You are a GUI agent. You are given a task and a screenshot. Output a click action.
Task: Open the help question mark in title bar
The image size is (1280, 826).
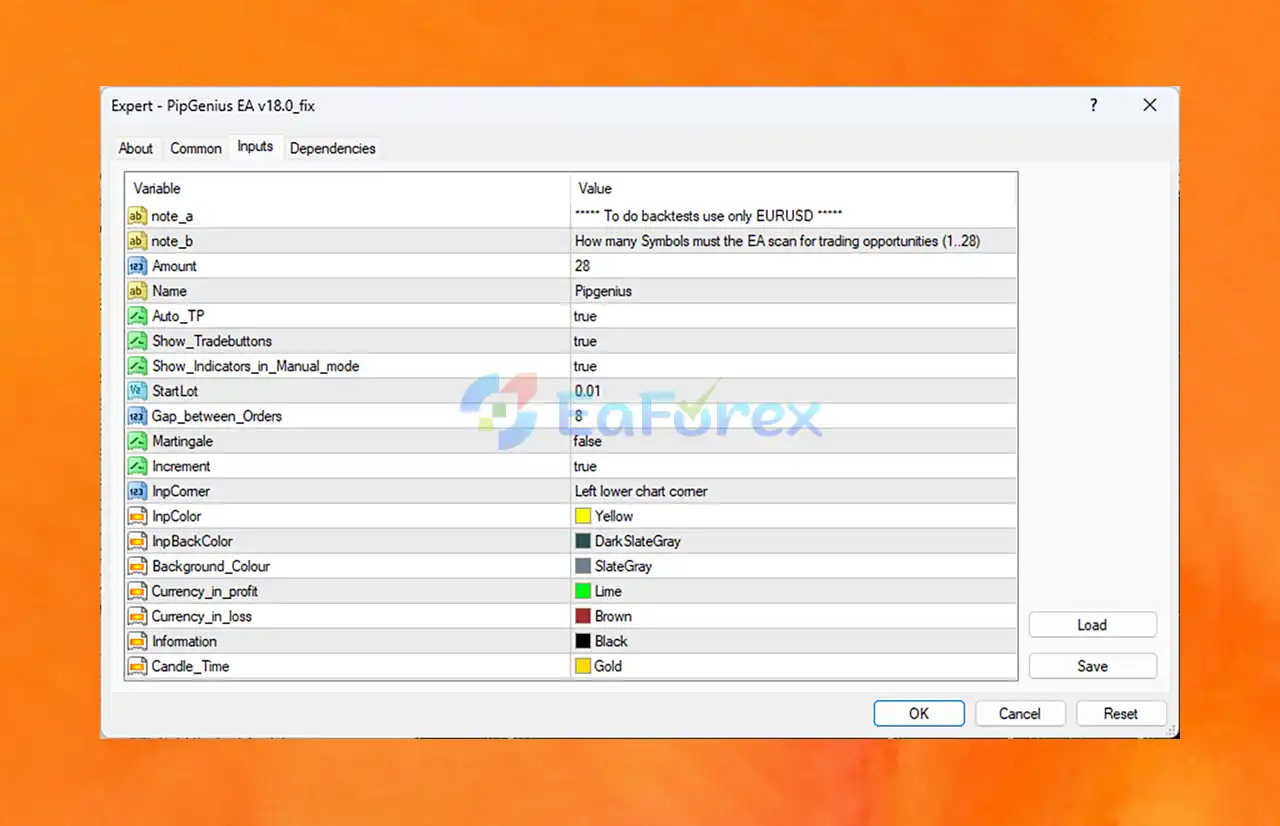tap(1093, 105)
